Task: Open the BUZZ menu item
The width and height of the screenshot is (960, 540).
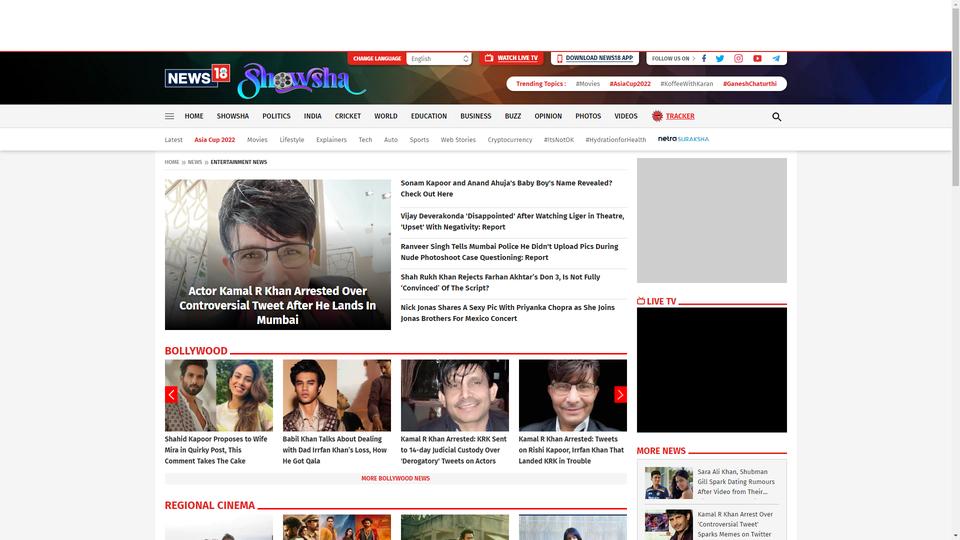Action: 513,116
